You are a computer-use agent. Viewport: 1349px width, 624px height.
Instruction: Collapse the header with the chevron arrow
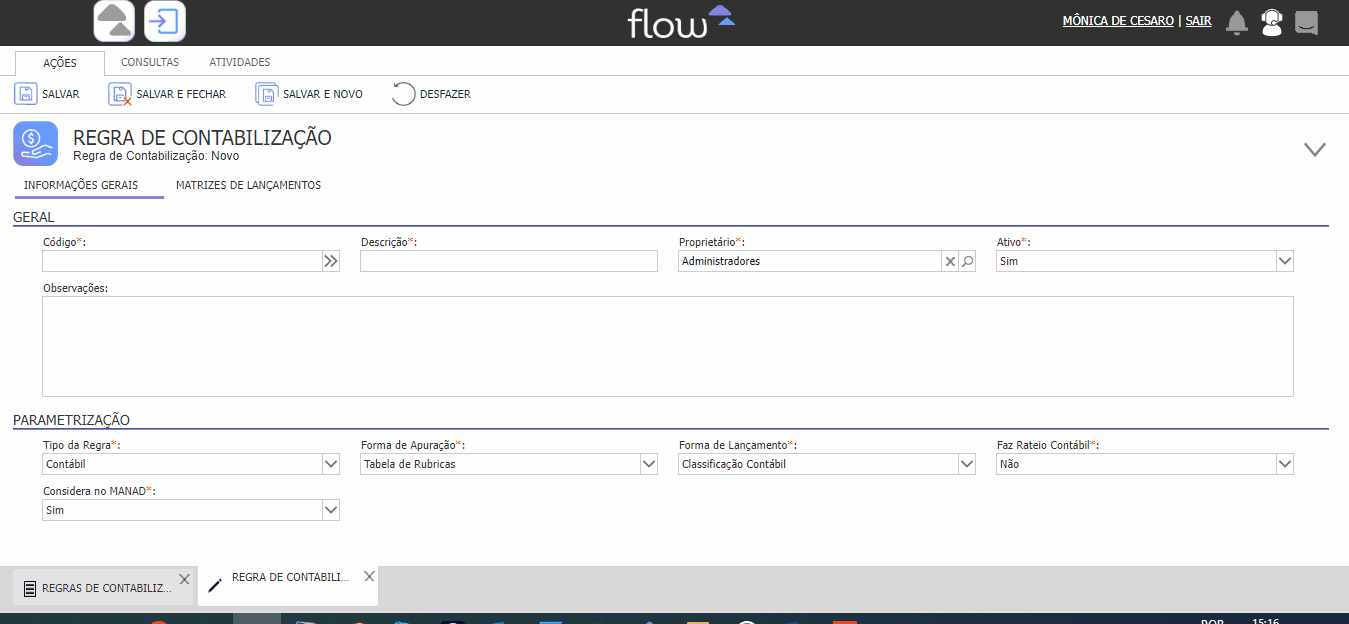click(x=1315, y=149)
